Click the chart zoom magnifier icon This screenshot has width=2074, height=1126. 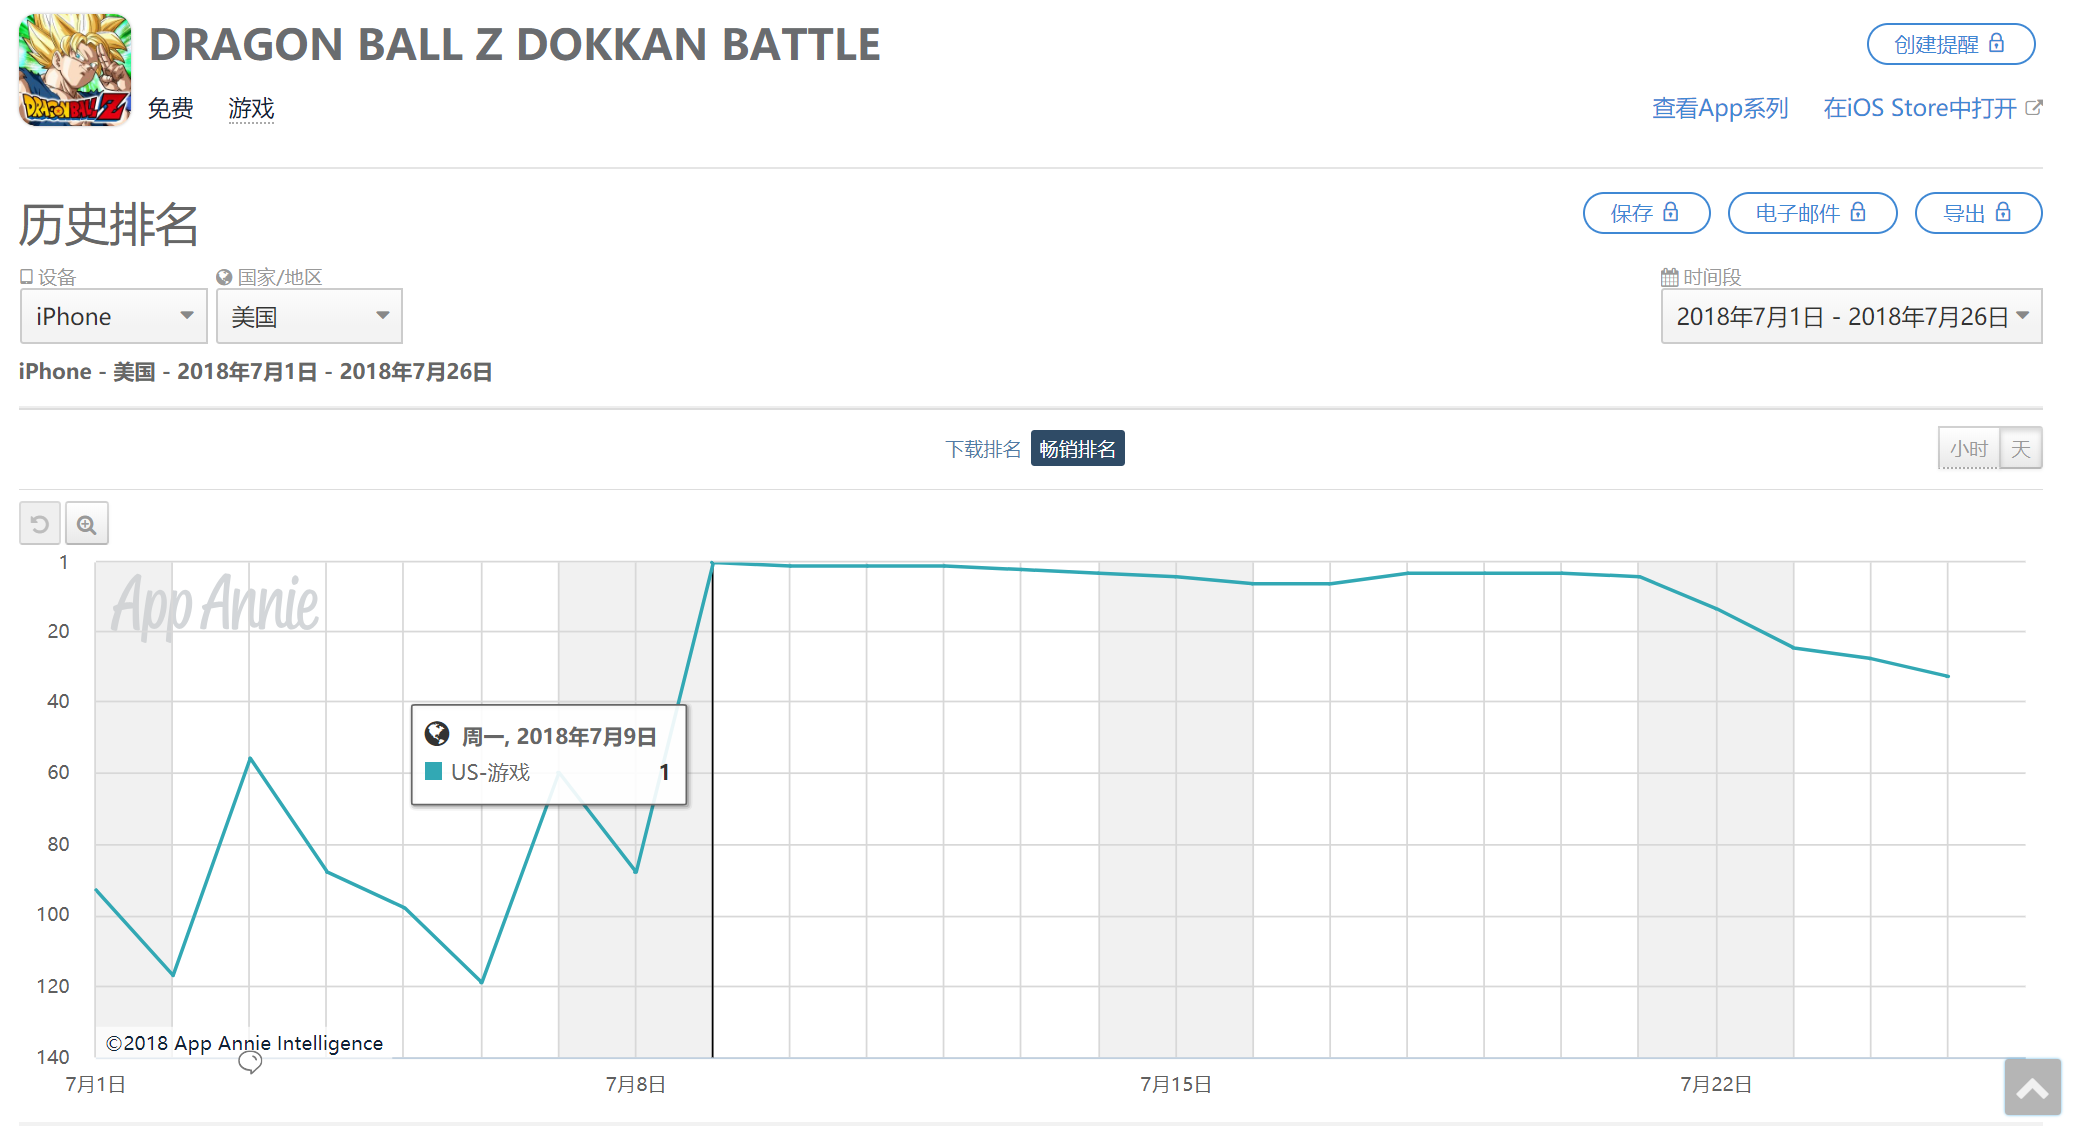click(87, 524)
